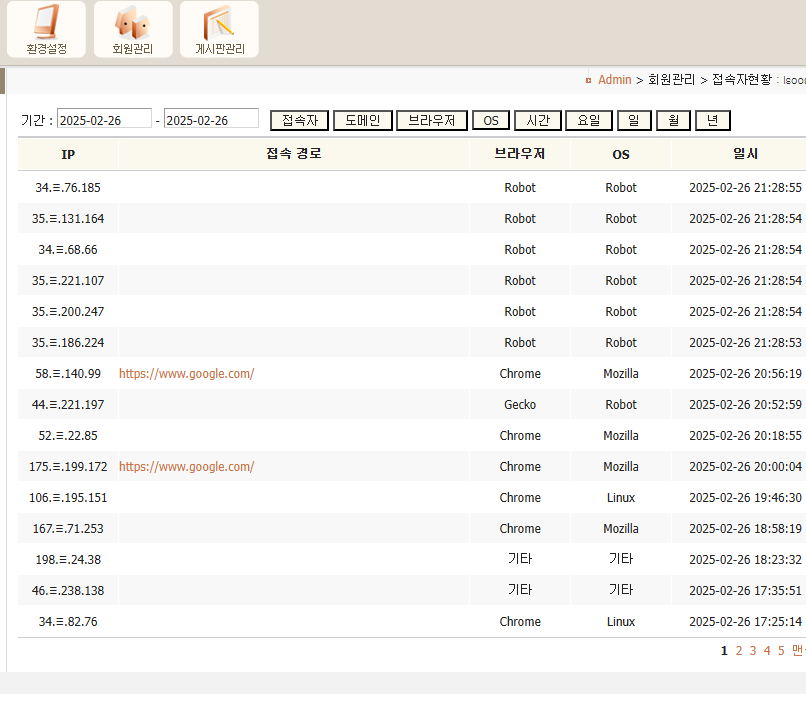Click Mozilla cell in 167.≡.71.253 row
Viewport: 806px width, 707px height.
coord(621,529)
